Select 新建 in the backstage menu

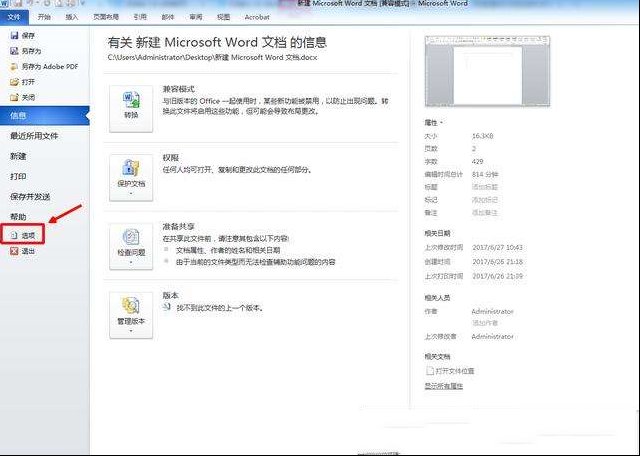[x=18, y=156]
